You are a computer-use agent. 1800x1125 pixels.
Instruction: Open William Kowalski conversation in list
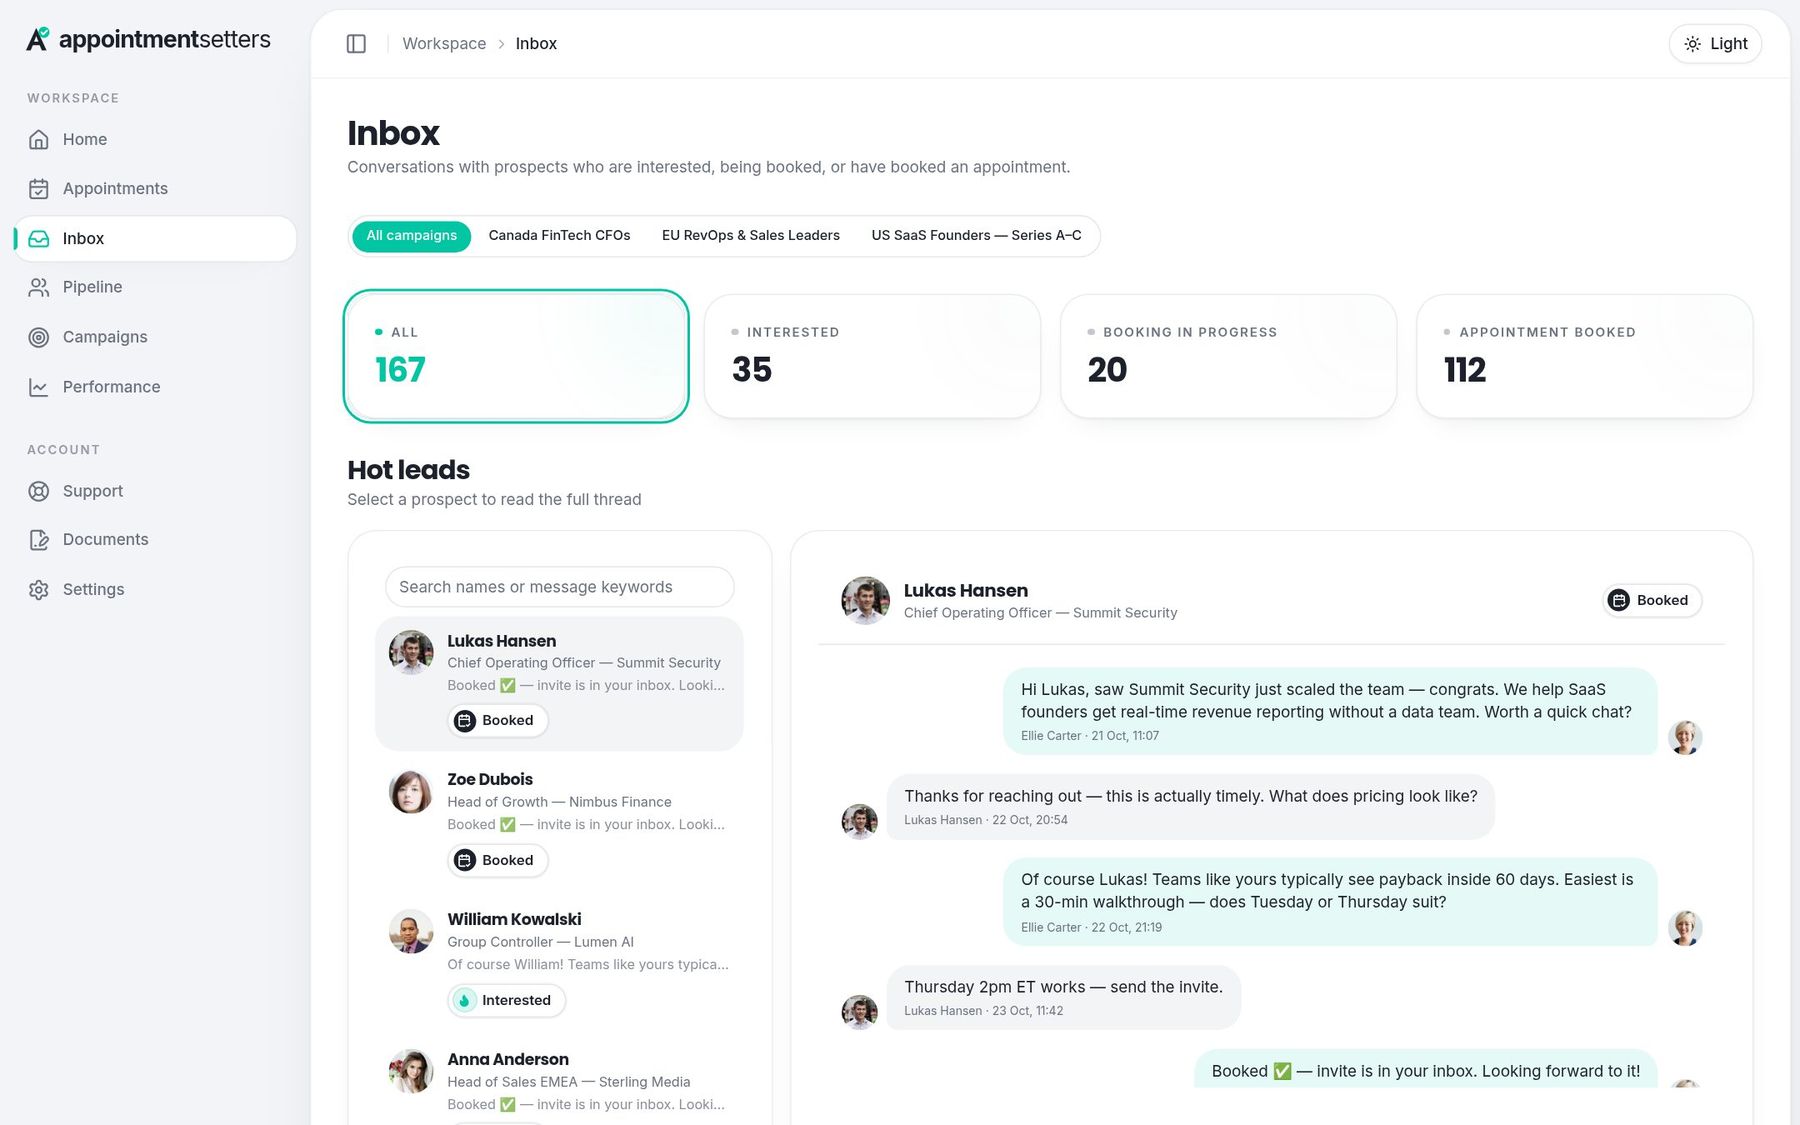click(559, 963)
